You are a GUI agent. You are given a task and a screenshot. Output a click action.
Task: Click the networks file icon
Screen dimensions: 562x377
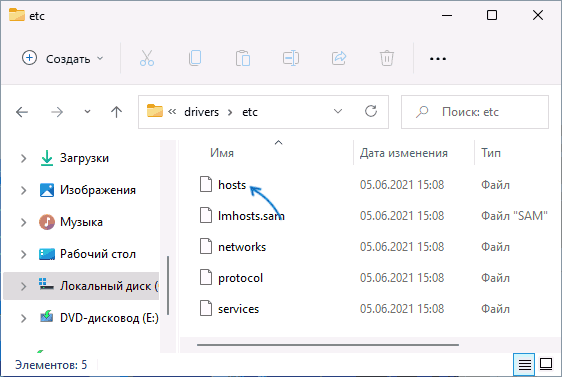[x=206, y=247]
